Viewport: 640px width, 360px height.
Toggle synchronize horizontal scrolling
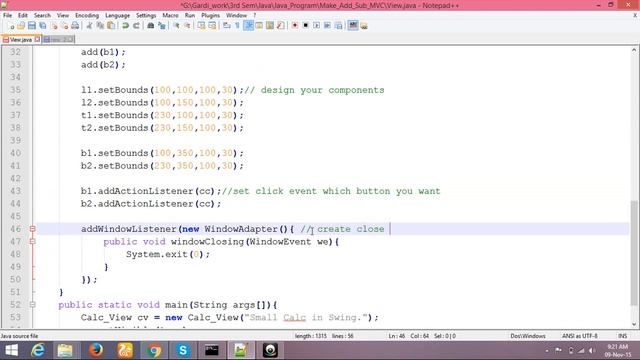[212, 26]
